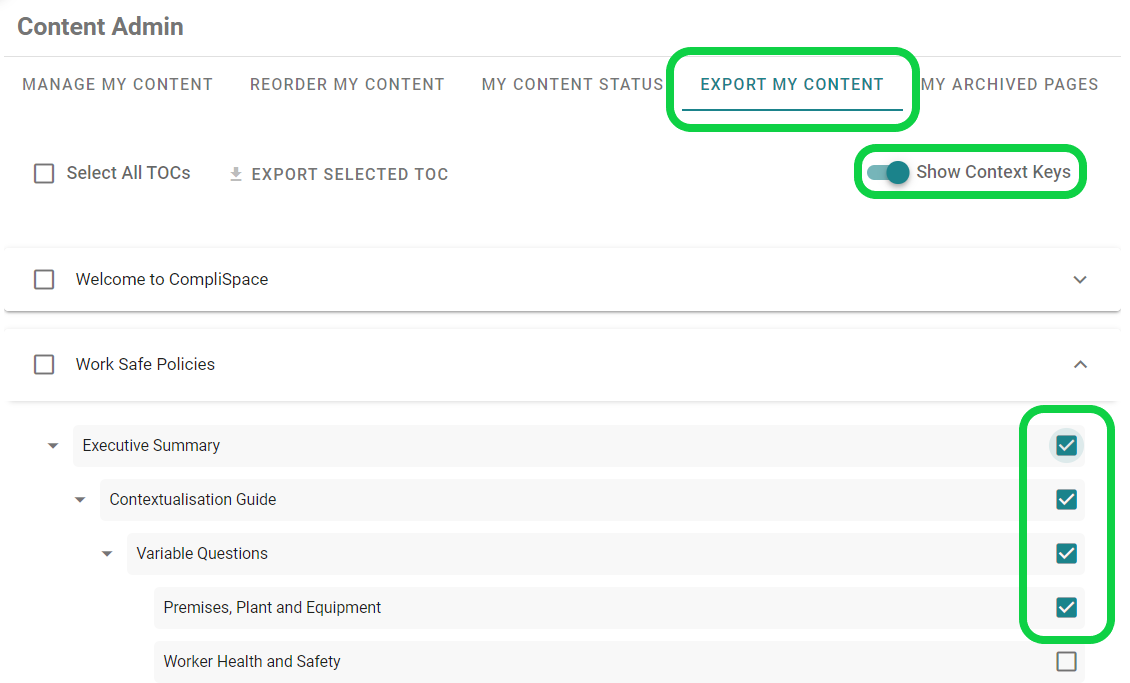View the My Content Status tab
Image resolution: width=1130 pixels, height=683 pixels.
pyautogui.click(x=571, y=84)
